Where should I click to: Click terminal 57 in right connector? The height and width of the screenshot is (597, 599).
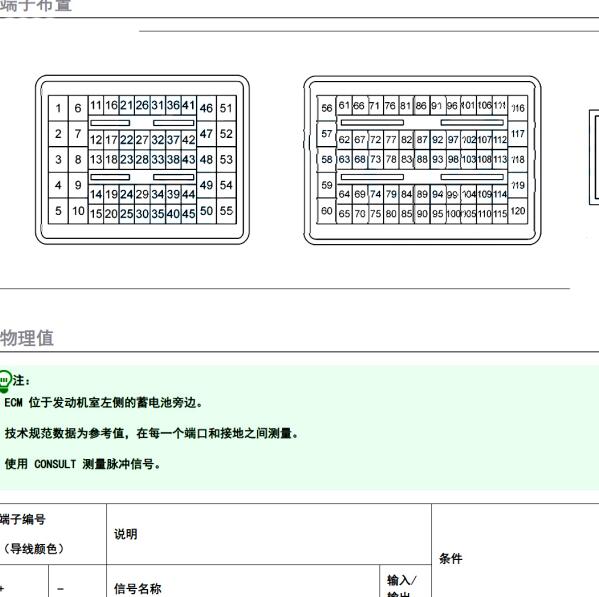(x=327, y=134)
